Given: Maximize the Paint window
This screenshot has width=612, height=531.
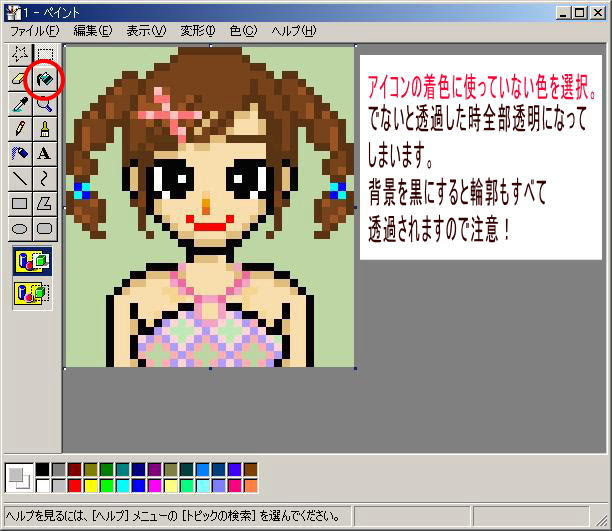Looking at the screenshot, I should (580, 13).
